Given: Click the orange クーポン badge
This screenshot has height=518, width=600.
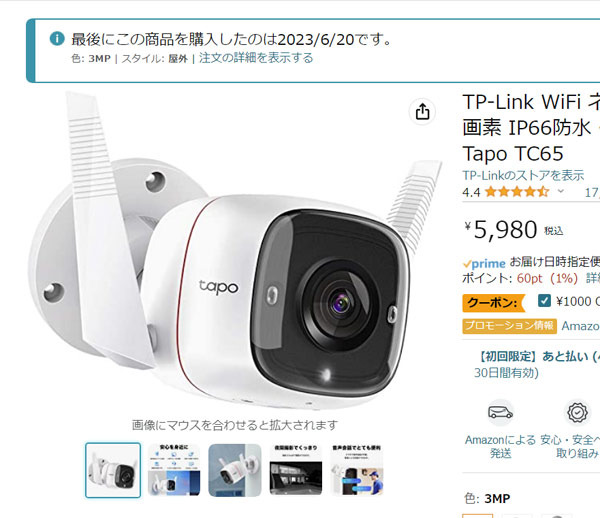Looking at the screenshot, I should pyautogui.click(x=493, y=303).
